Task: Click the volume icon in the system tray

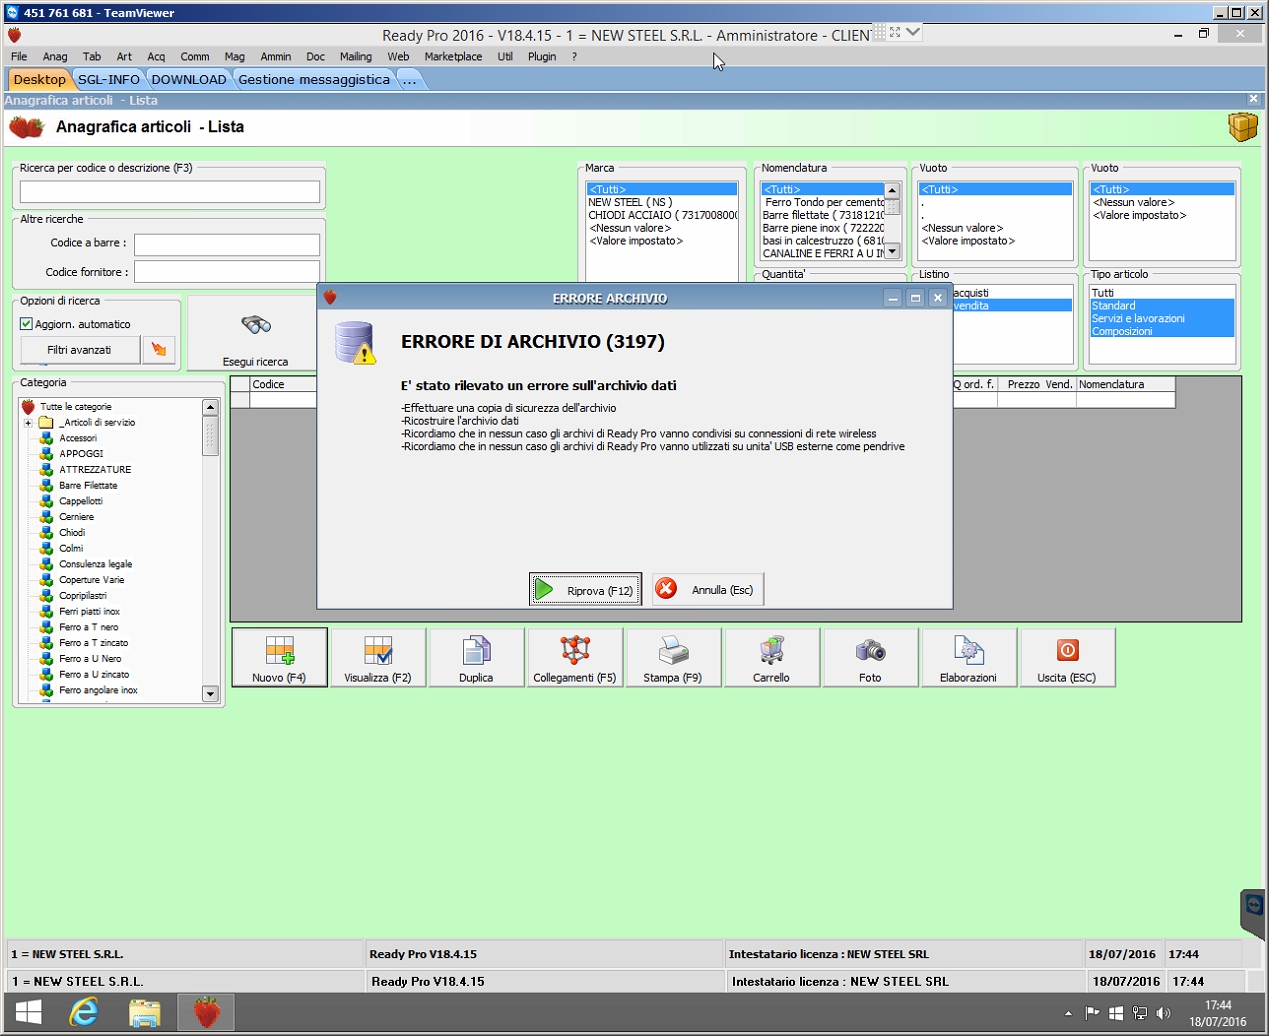Action: point(1163,1013)
